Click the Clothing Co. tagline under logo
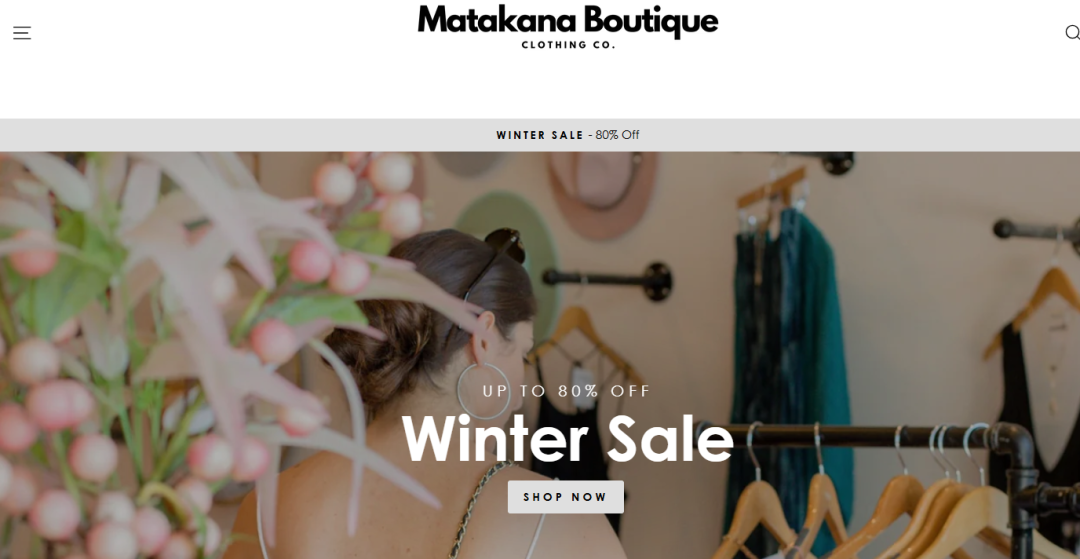 pyautogui.click(x=568, y=45)
